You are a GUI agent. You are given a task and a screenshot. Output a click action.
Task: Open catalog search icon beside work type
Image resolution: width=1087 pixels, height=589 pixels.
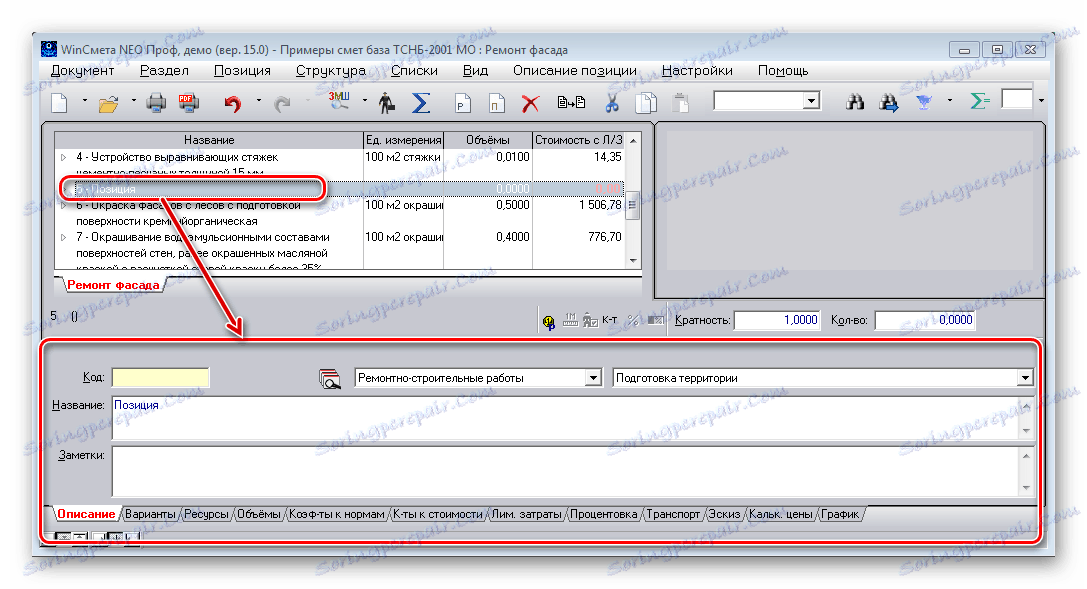coord(329,378)
